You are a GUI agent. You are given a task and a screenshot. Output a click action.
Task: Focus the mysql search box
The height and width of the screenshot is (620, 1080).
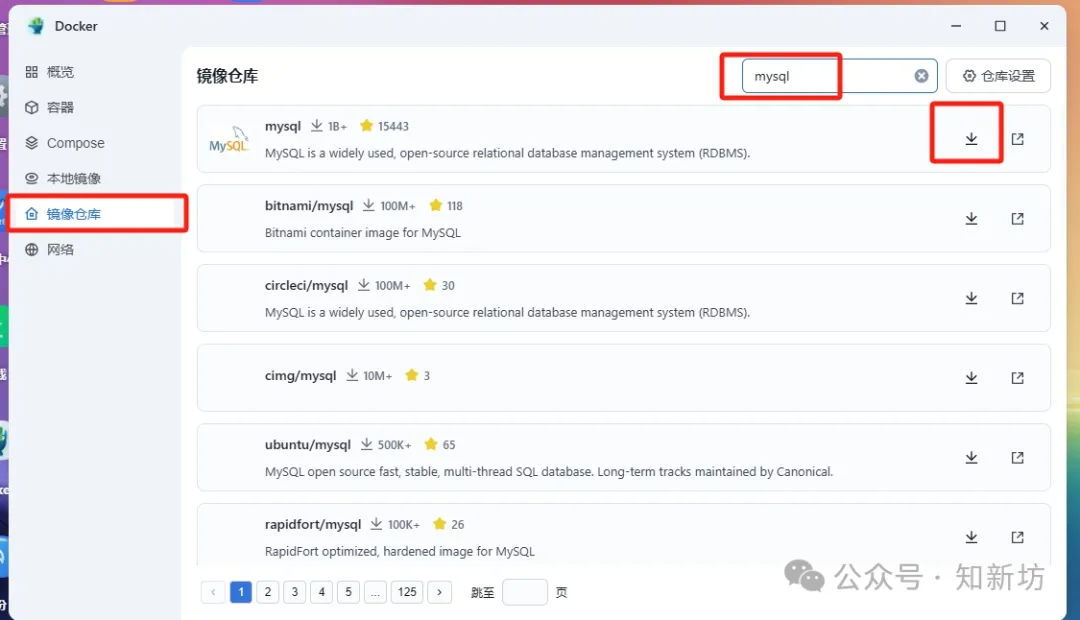click(825, 76)
